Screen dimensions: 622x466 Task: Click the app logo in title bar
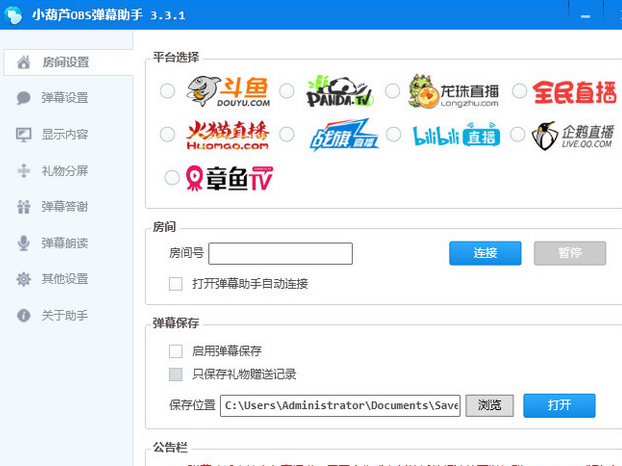click(x=13, y=15)
